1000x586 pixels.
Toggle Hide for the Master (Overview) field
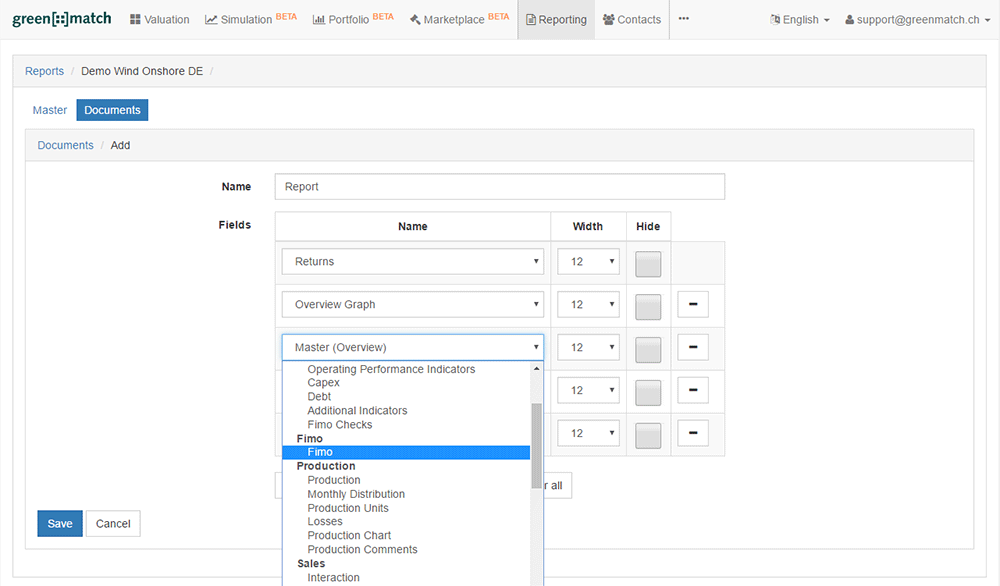(x=648, y=348)
